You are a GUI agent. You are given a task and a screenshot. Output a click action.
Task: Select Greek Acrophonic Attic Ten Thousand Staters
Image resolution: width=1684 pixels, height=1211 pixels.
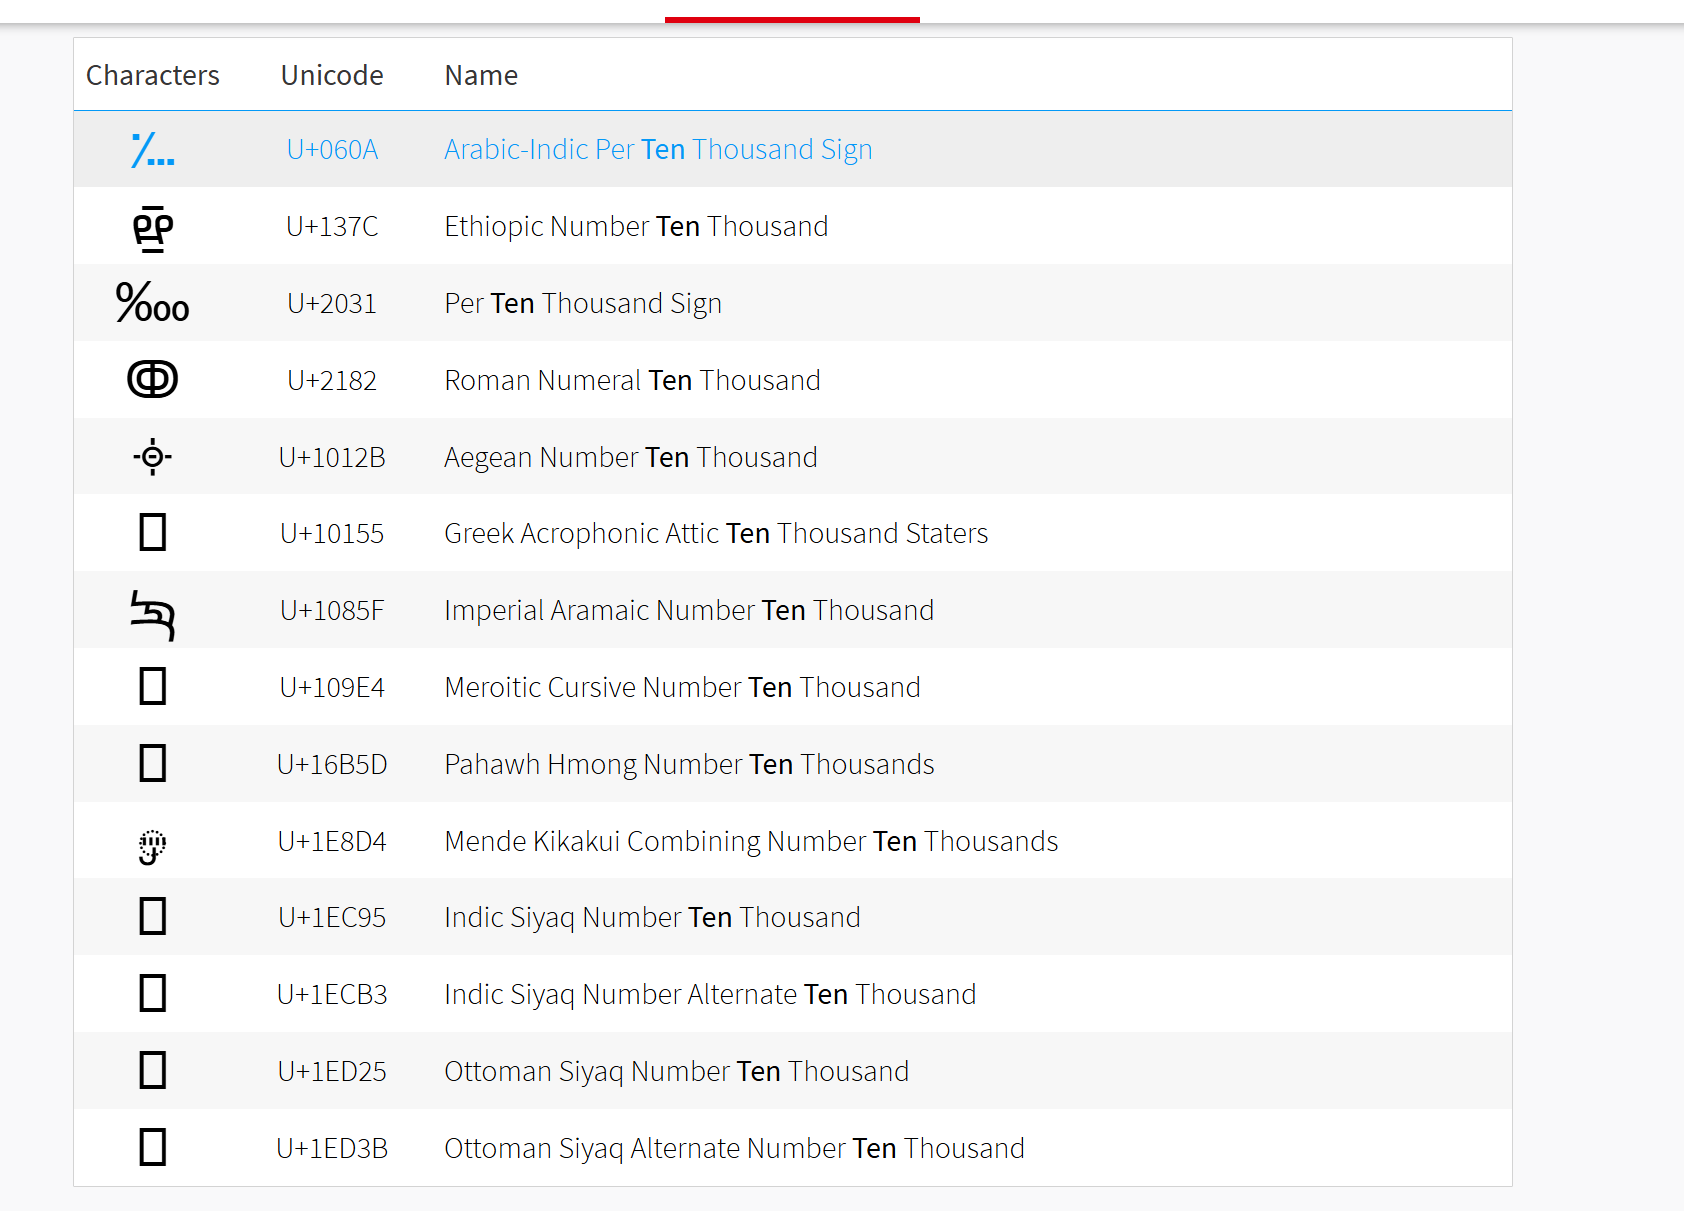point(716,533)
